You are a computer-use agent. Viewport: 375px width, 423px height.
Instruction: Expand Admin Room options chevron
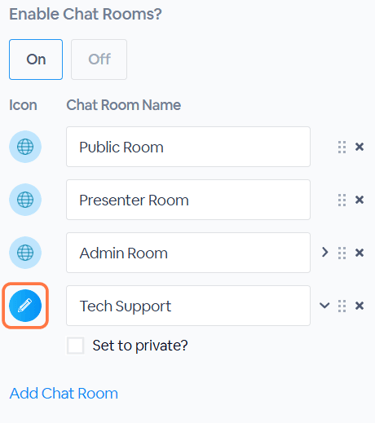point(325,252)
